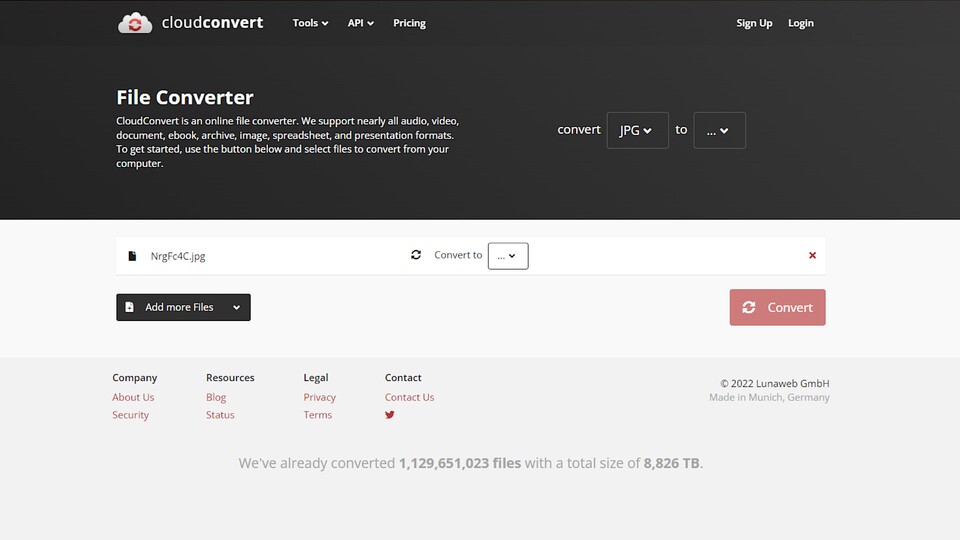Click the Twitter bird icon in footer

(390, 415)
